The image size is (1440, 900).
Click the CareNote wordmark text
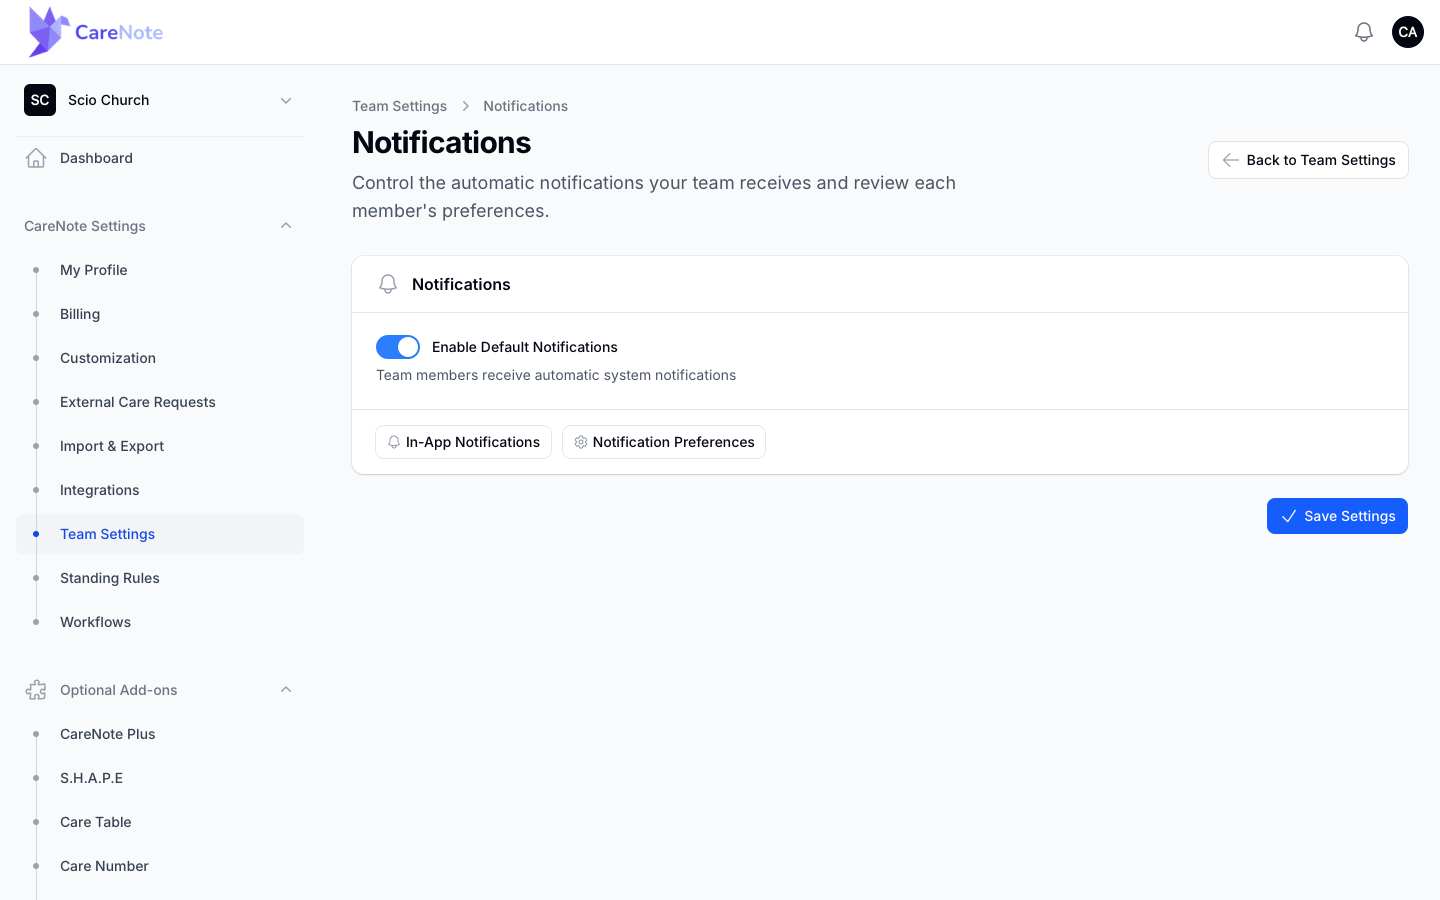tap(119, 32)
